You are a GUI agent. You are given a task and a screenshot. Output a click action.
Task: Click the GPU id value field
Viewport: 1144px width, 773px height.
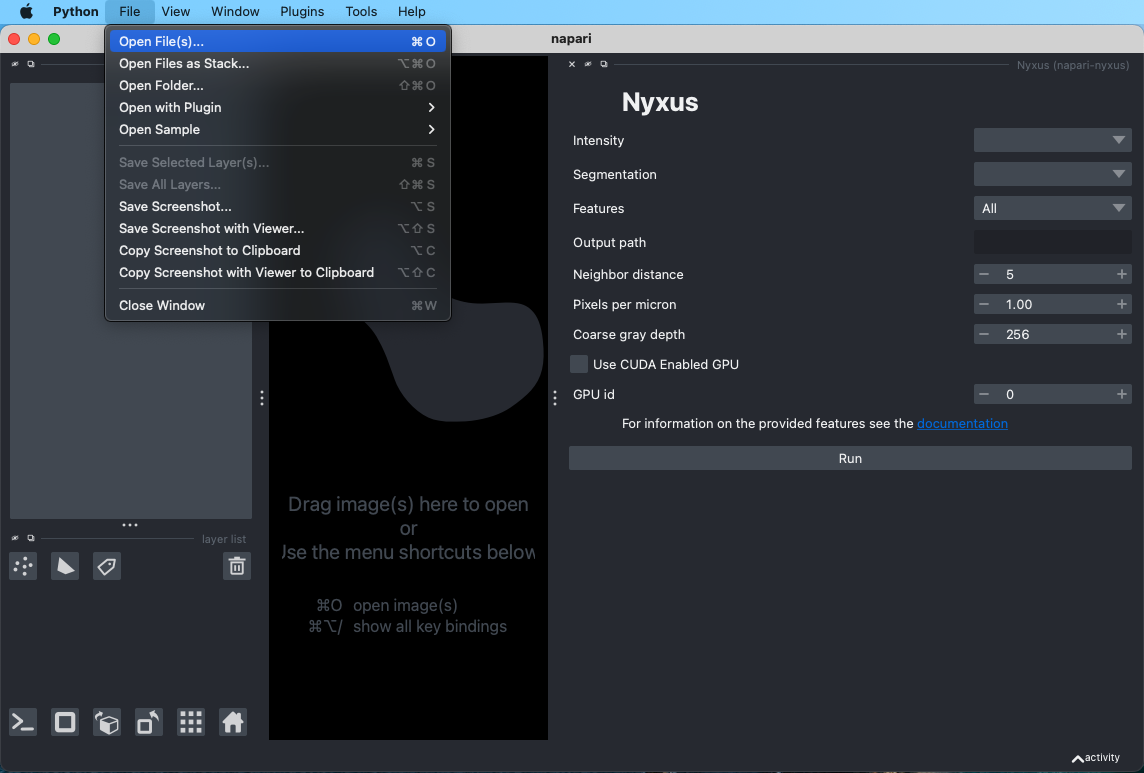coord(1052,394)
